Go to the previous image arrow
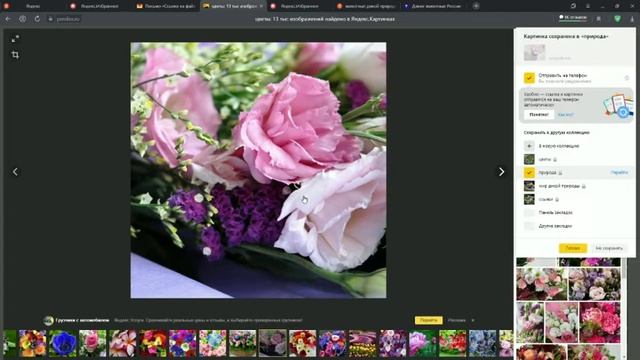The image size is (640, 360). (x=15, y=172)
